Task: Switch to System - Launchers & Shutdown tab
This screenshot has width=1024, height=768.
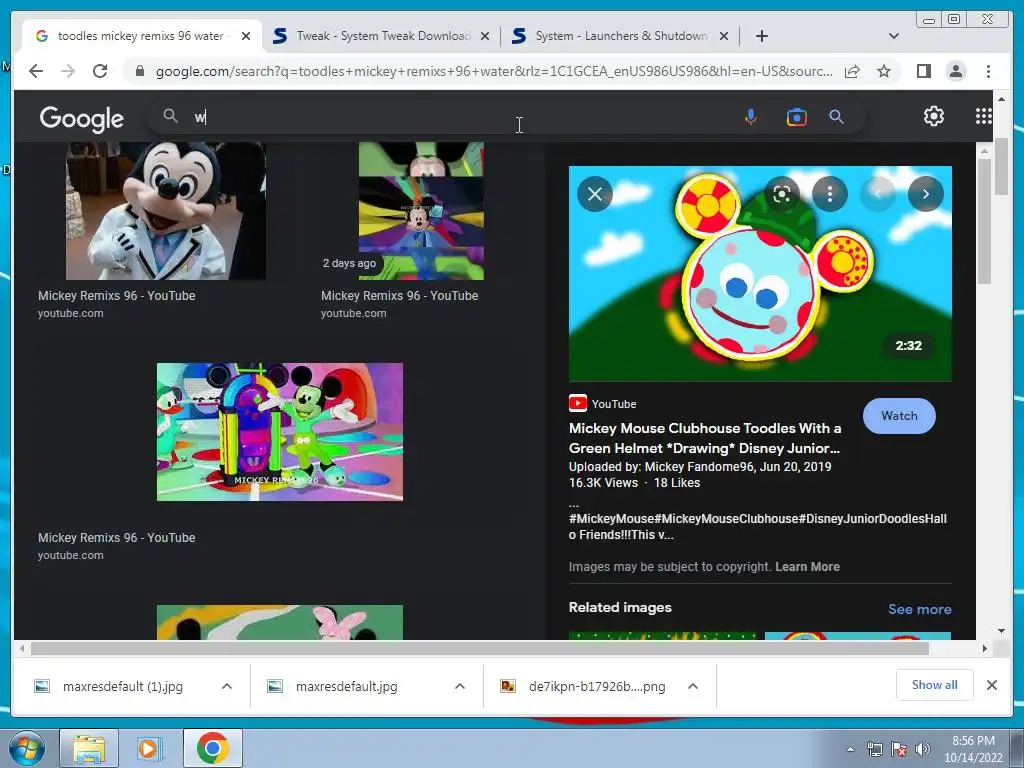Action: coord(620,36)
